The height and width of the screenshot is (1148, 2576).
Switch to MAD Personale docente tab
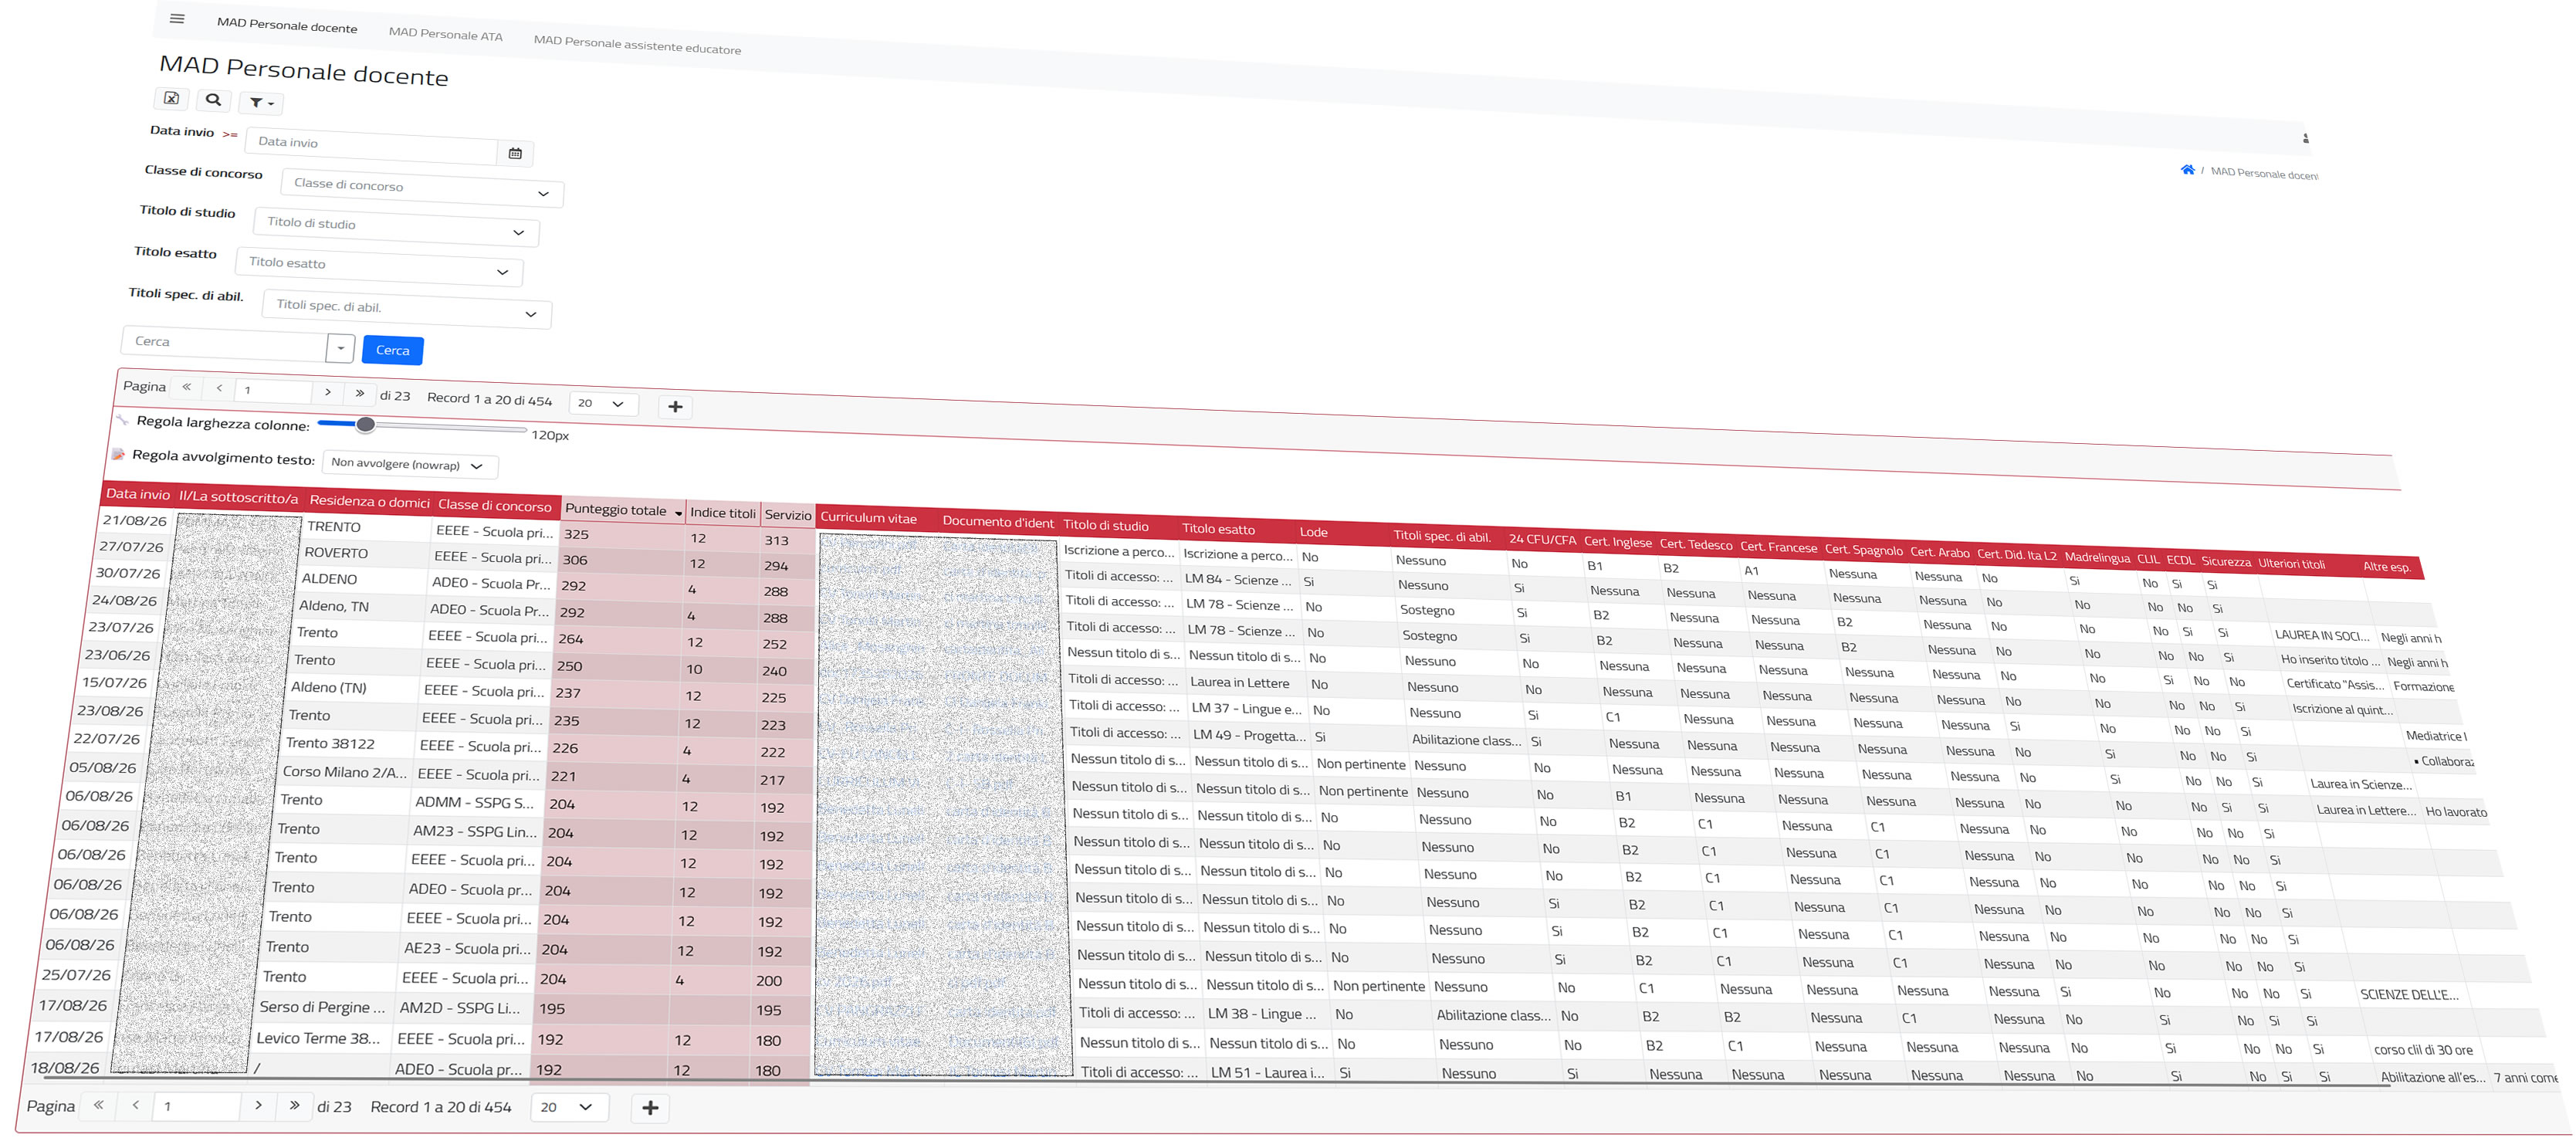pos(287,26)
